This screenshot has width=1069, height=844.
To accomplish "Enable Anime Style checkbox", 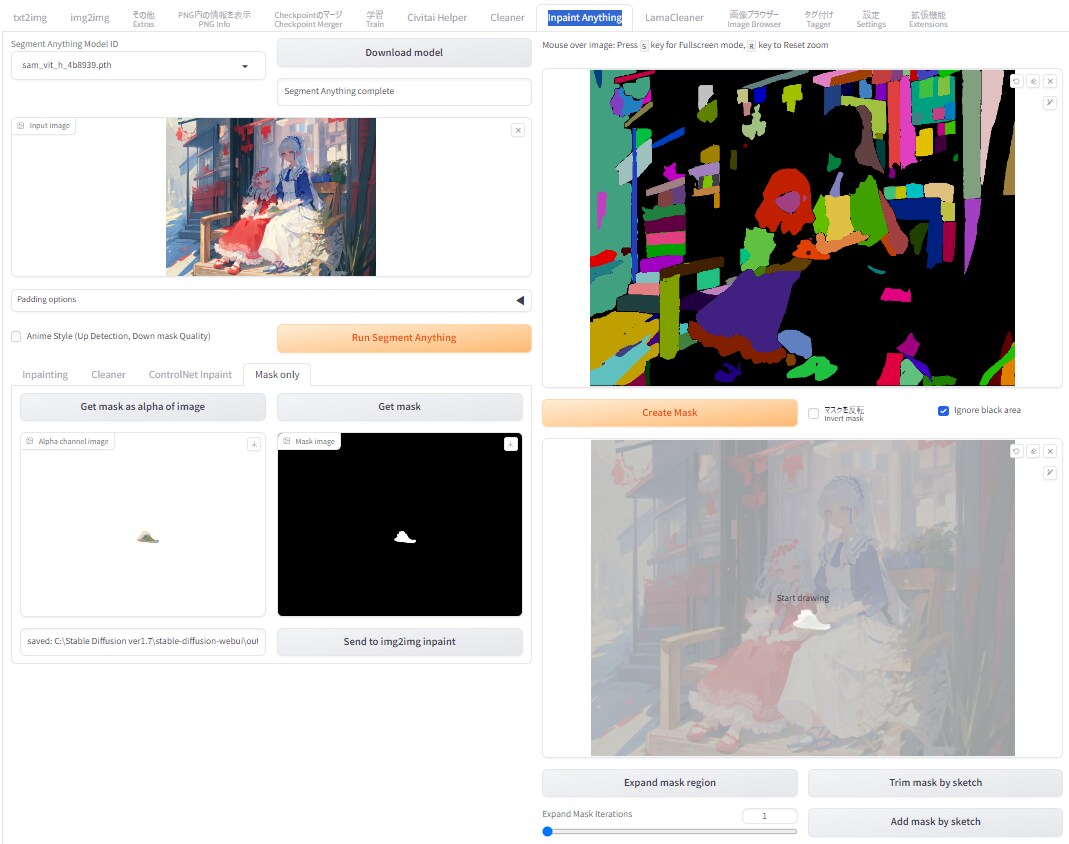I will [x=16, y=337].
